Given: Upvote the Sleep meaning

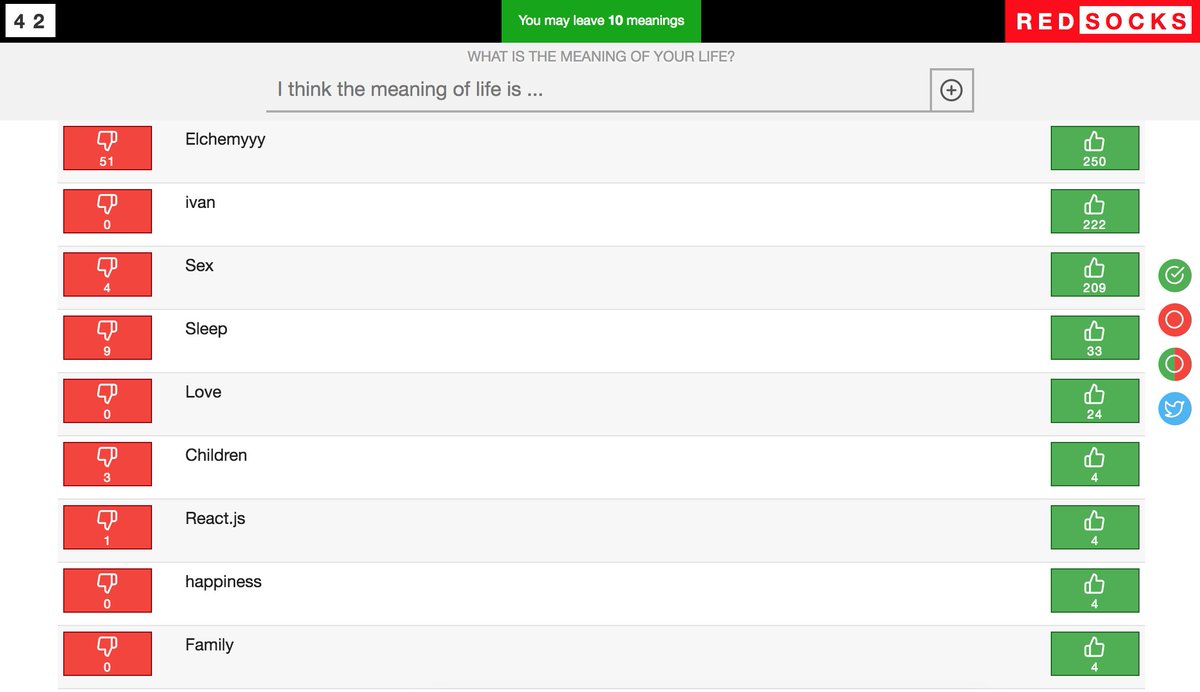Looking at the screenshot, I should (x=1094, y=338).
